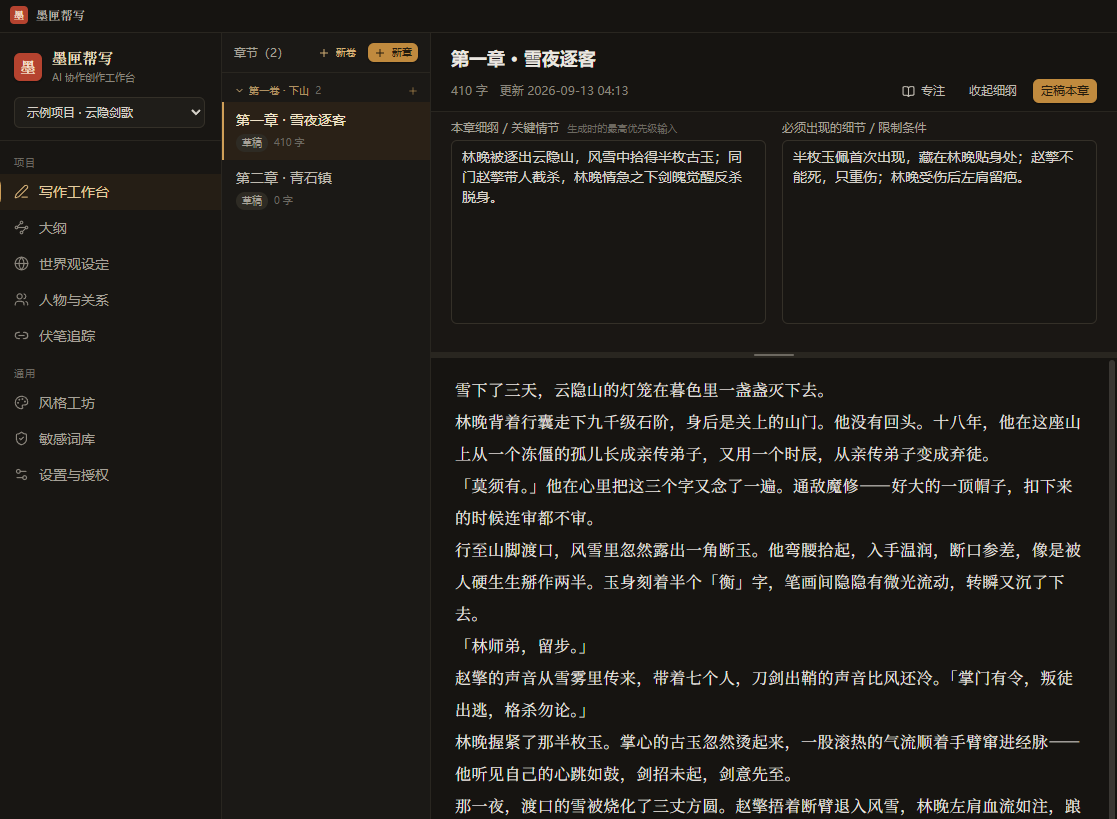Click the shield icon beside 敏感词库
1117x819 pixels.
pyautogui.click(x=21, y=439)
